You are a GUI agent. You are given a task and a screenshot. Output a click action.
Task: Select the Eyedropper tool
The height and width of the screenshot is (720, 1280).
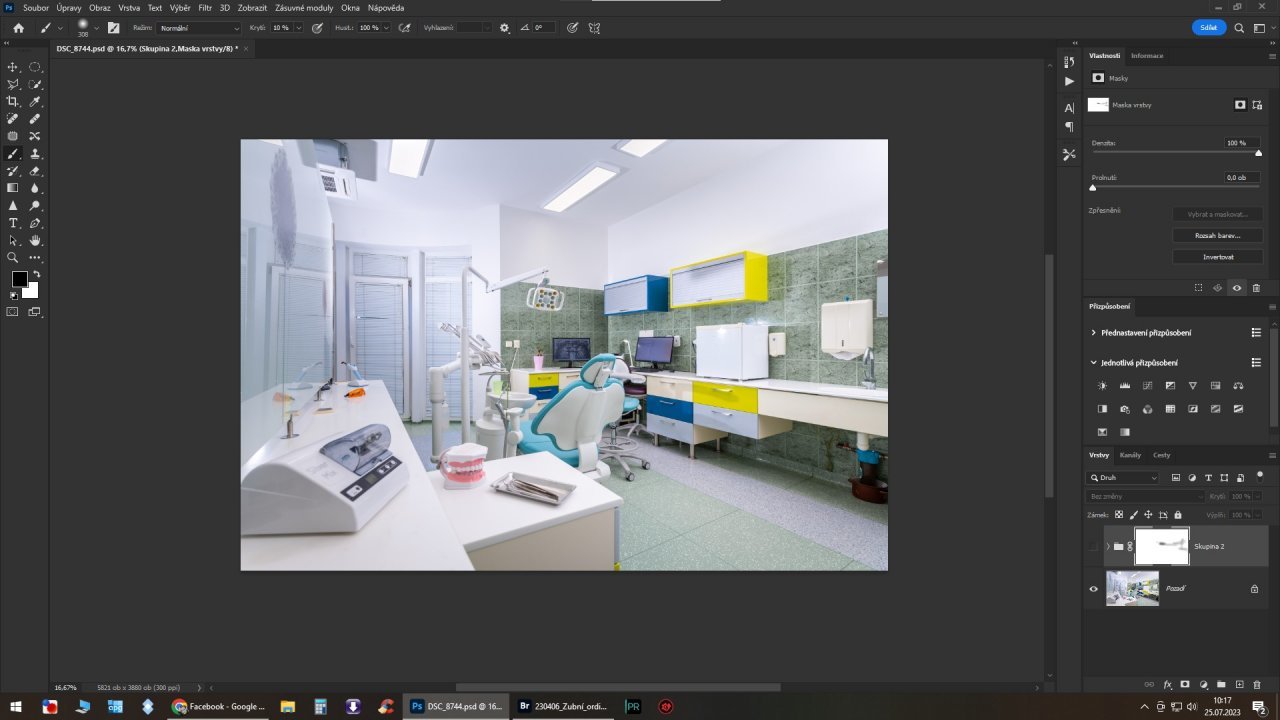pyautogui.click(x=35, y=101)
